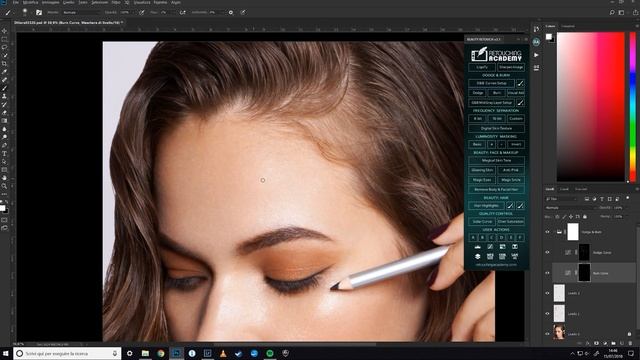Select the Eyedropper tool

pos(4,72)
